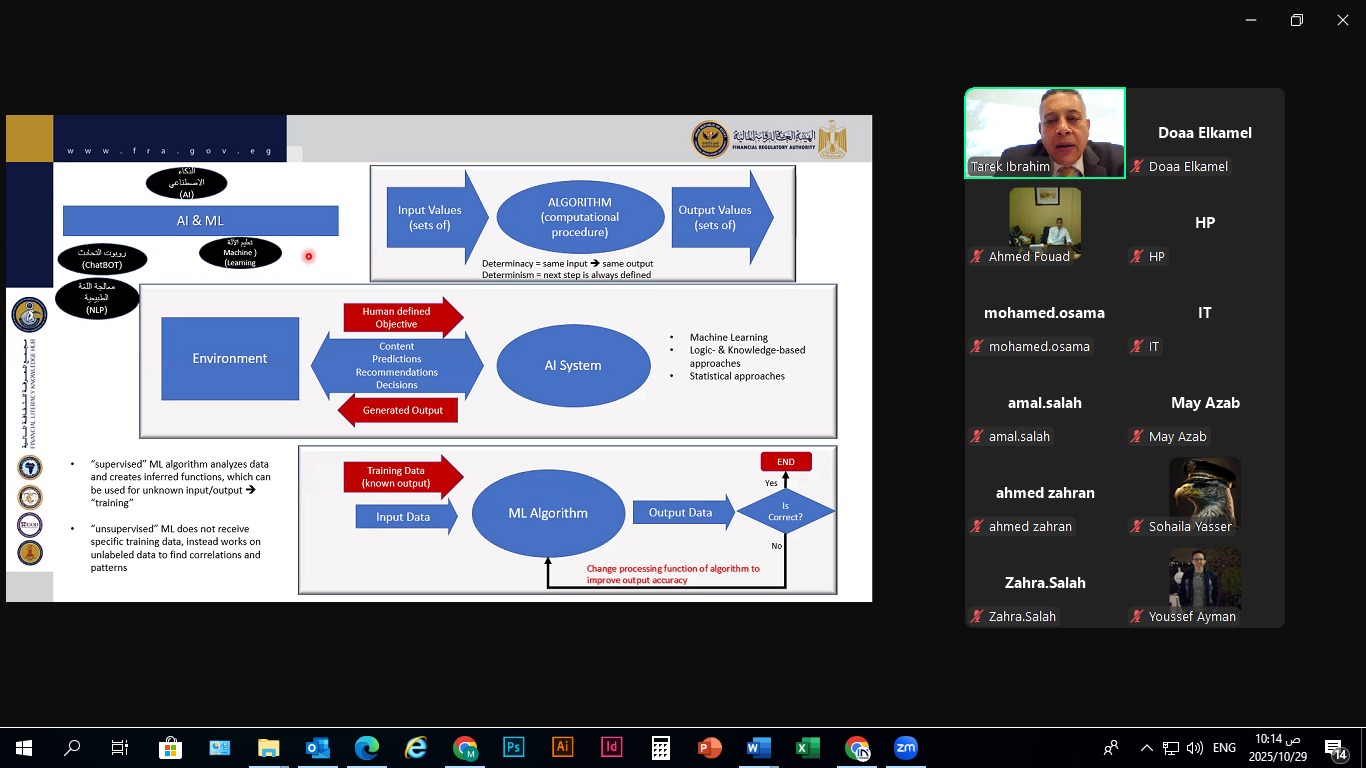The image size is (1366, 768).
Task: Open Excel from the taskbar
Action: [x=807, y=748]
